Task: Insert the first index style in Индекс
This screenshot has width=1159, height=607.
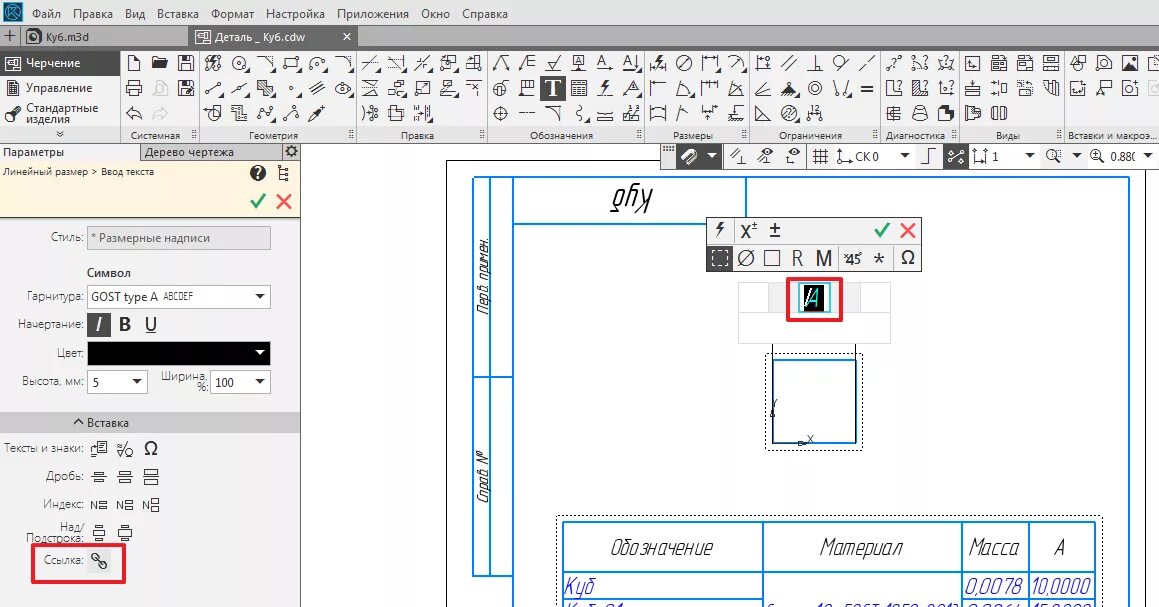Action: [x=99, y=505]
